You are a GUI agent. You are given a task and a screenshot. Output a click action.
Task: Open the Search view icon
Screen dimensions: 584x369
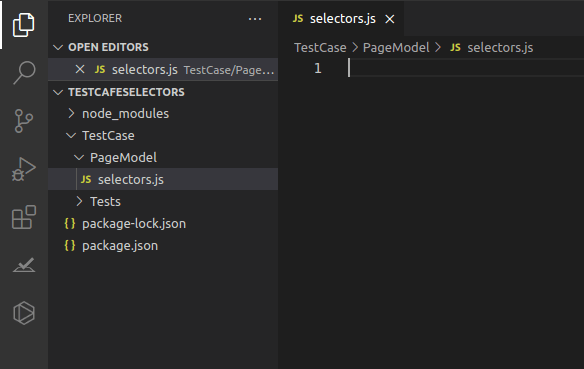[24, 72]
